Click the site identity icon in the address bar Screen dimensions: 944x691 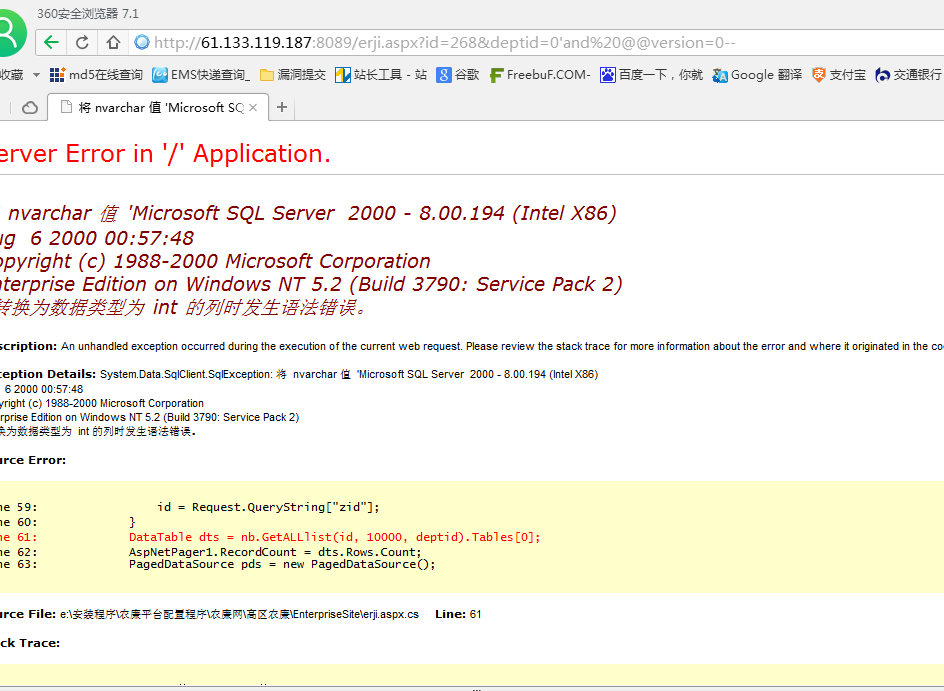(x=141, y=42)
